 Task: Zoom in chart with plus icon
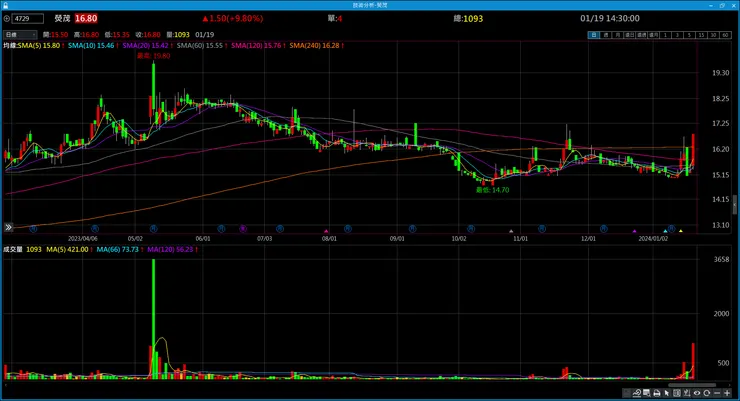pyautogui.click(x=727, y=393)
